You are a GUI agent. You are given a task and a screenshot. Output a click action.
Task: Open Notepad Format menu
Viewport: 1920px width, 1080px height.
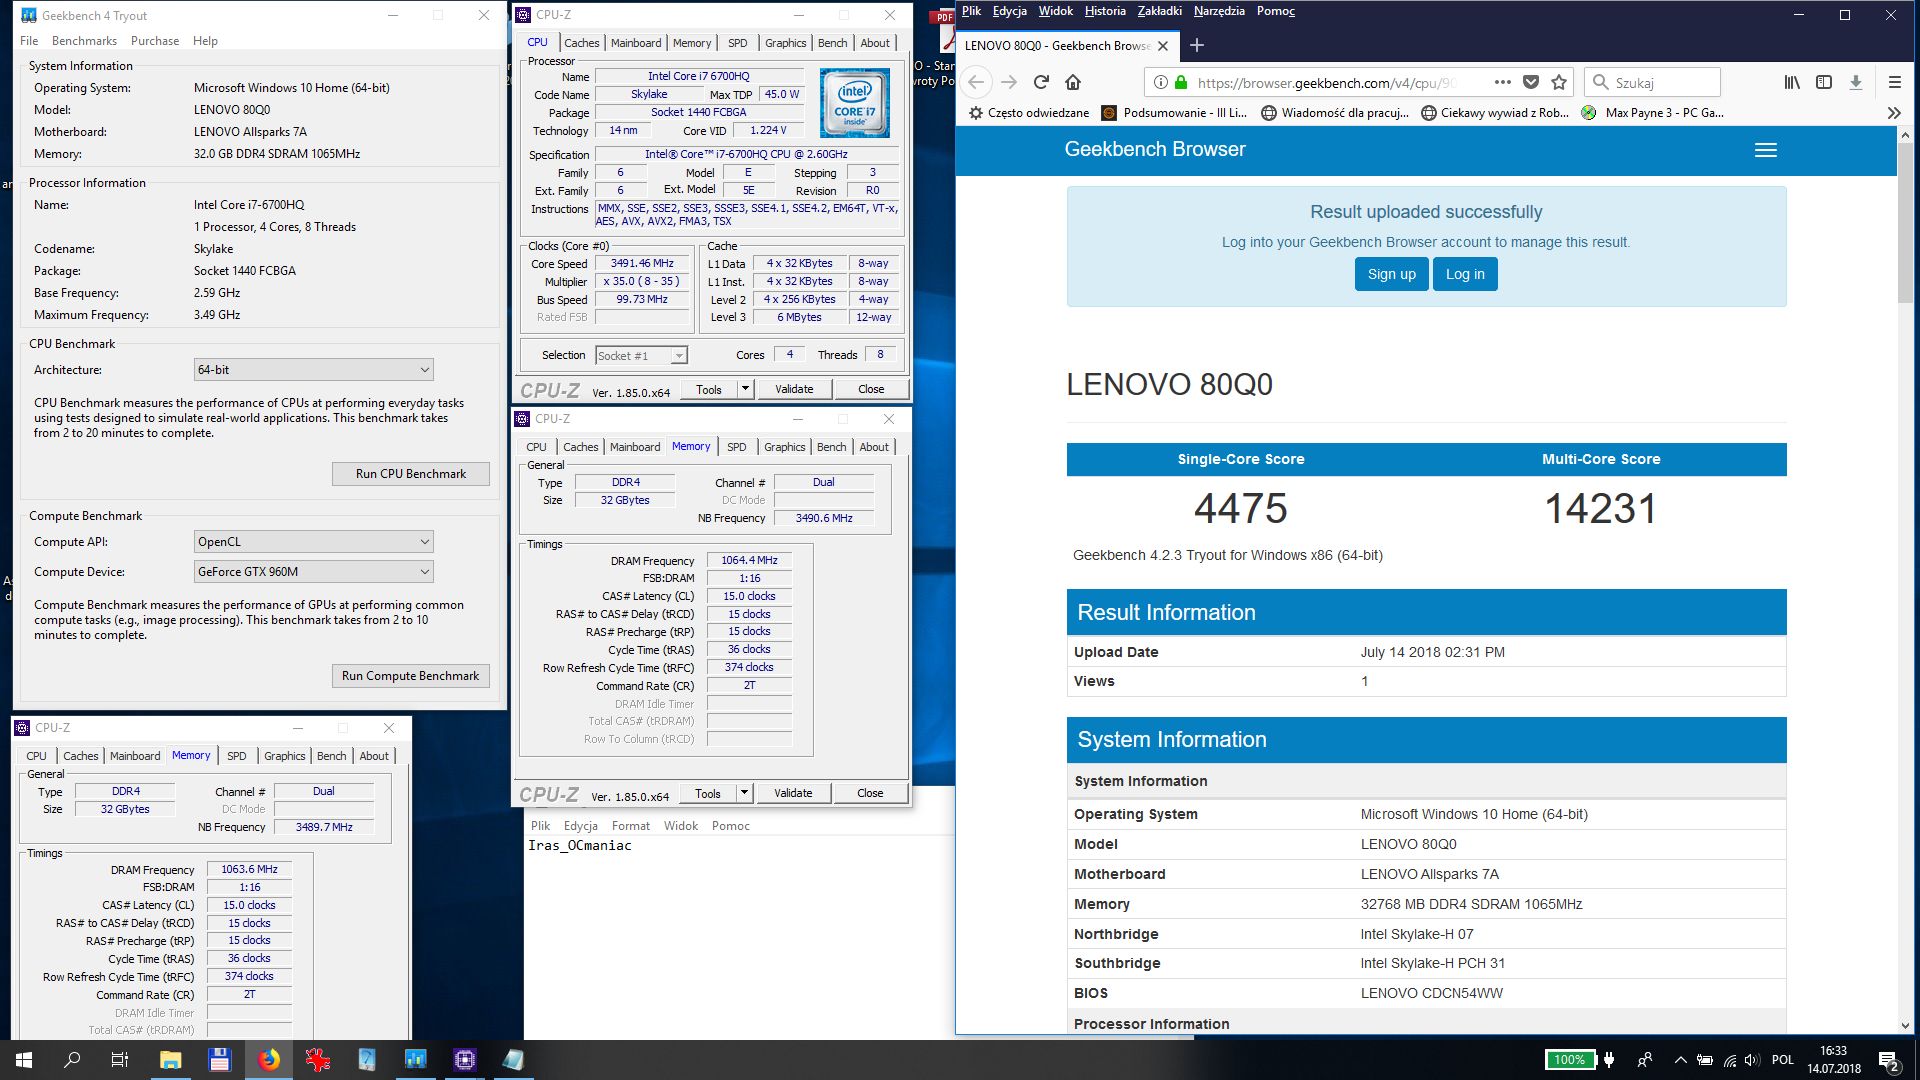(631, 826)
